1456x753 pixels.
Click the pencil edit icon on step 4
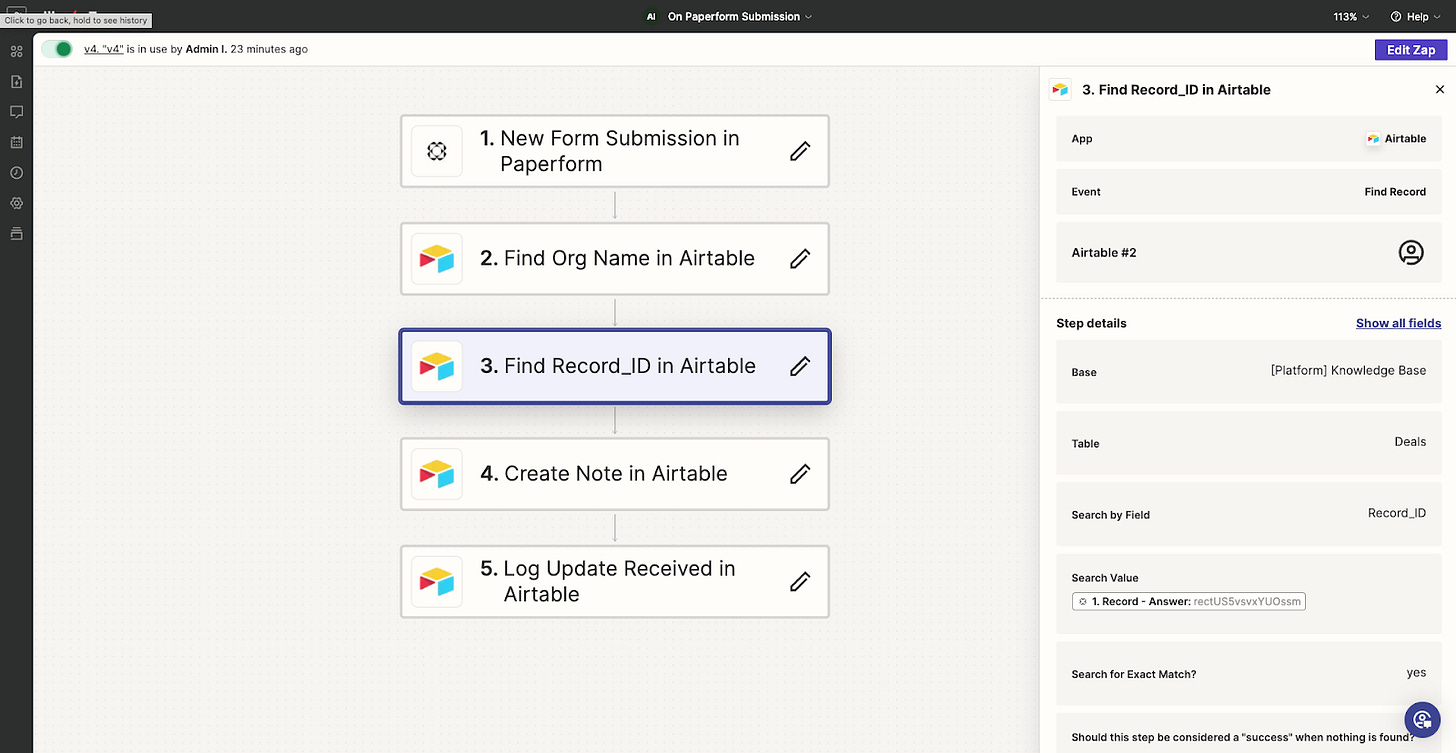point(800,474)
